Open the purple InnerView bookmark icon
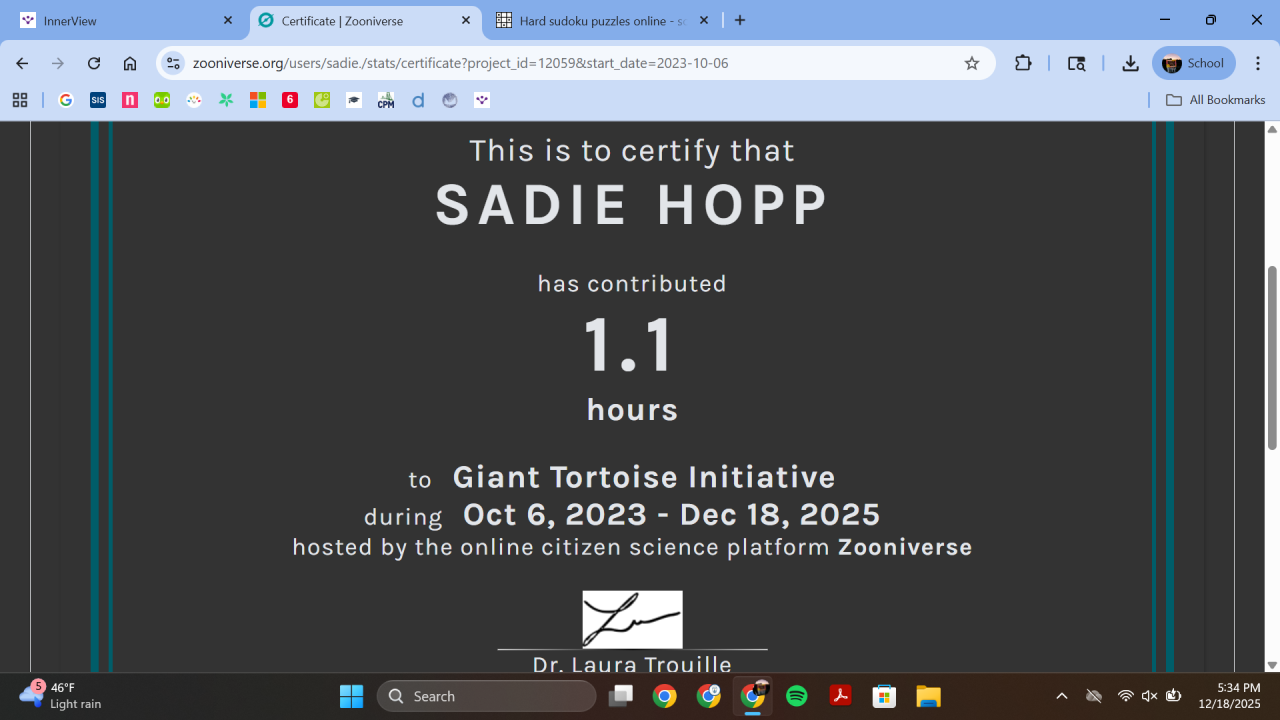This screenshot has height=720, width=1280. [x=482, y=100]
